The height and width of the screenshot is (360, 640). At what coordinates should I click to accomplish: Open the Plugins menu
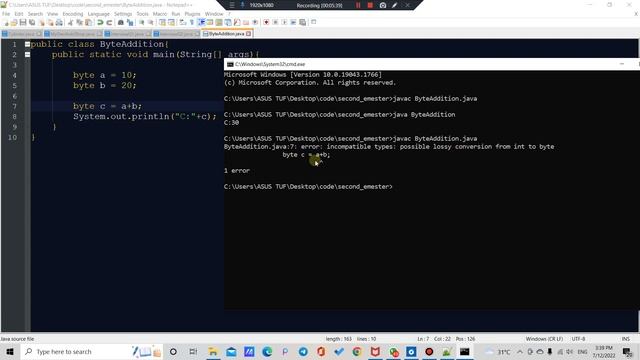192,14
